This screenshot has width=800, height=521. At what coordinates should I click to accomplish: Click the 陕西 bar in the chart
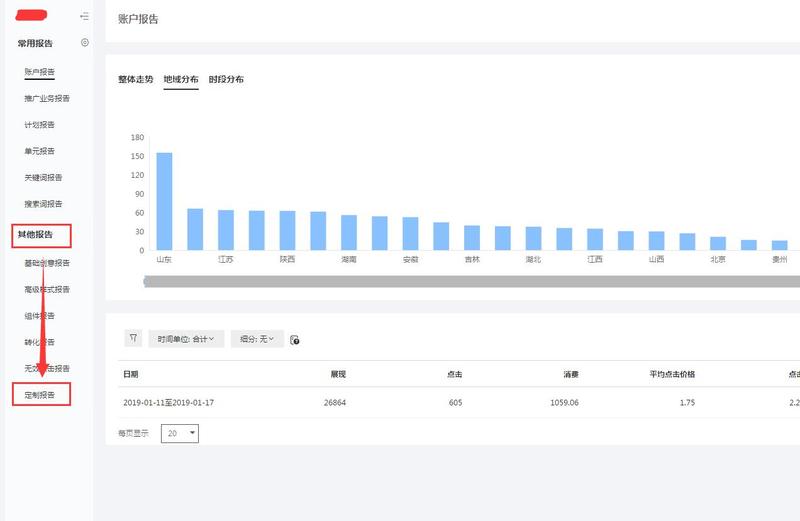287,230
